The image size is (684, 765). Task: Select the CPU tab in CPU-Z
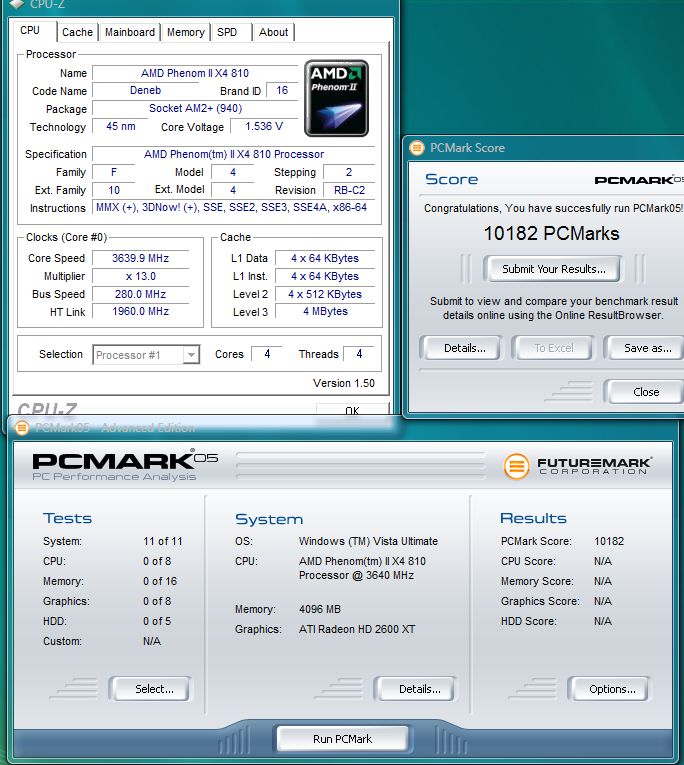[x=32, y=30]
